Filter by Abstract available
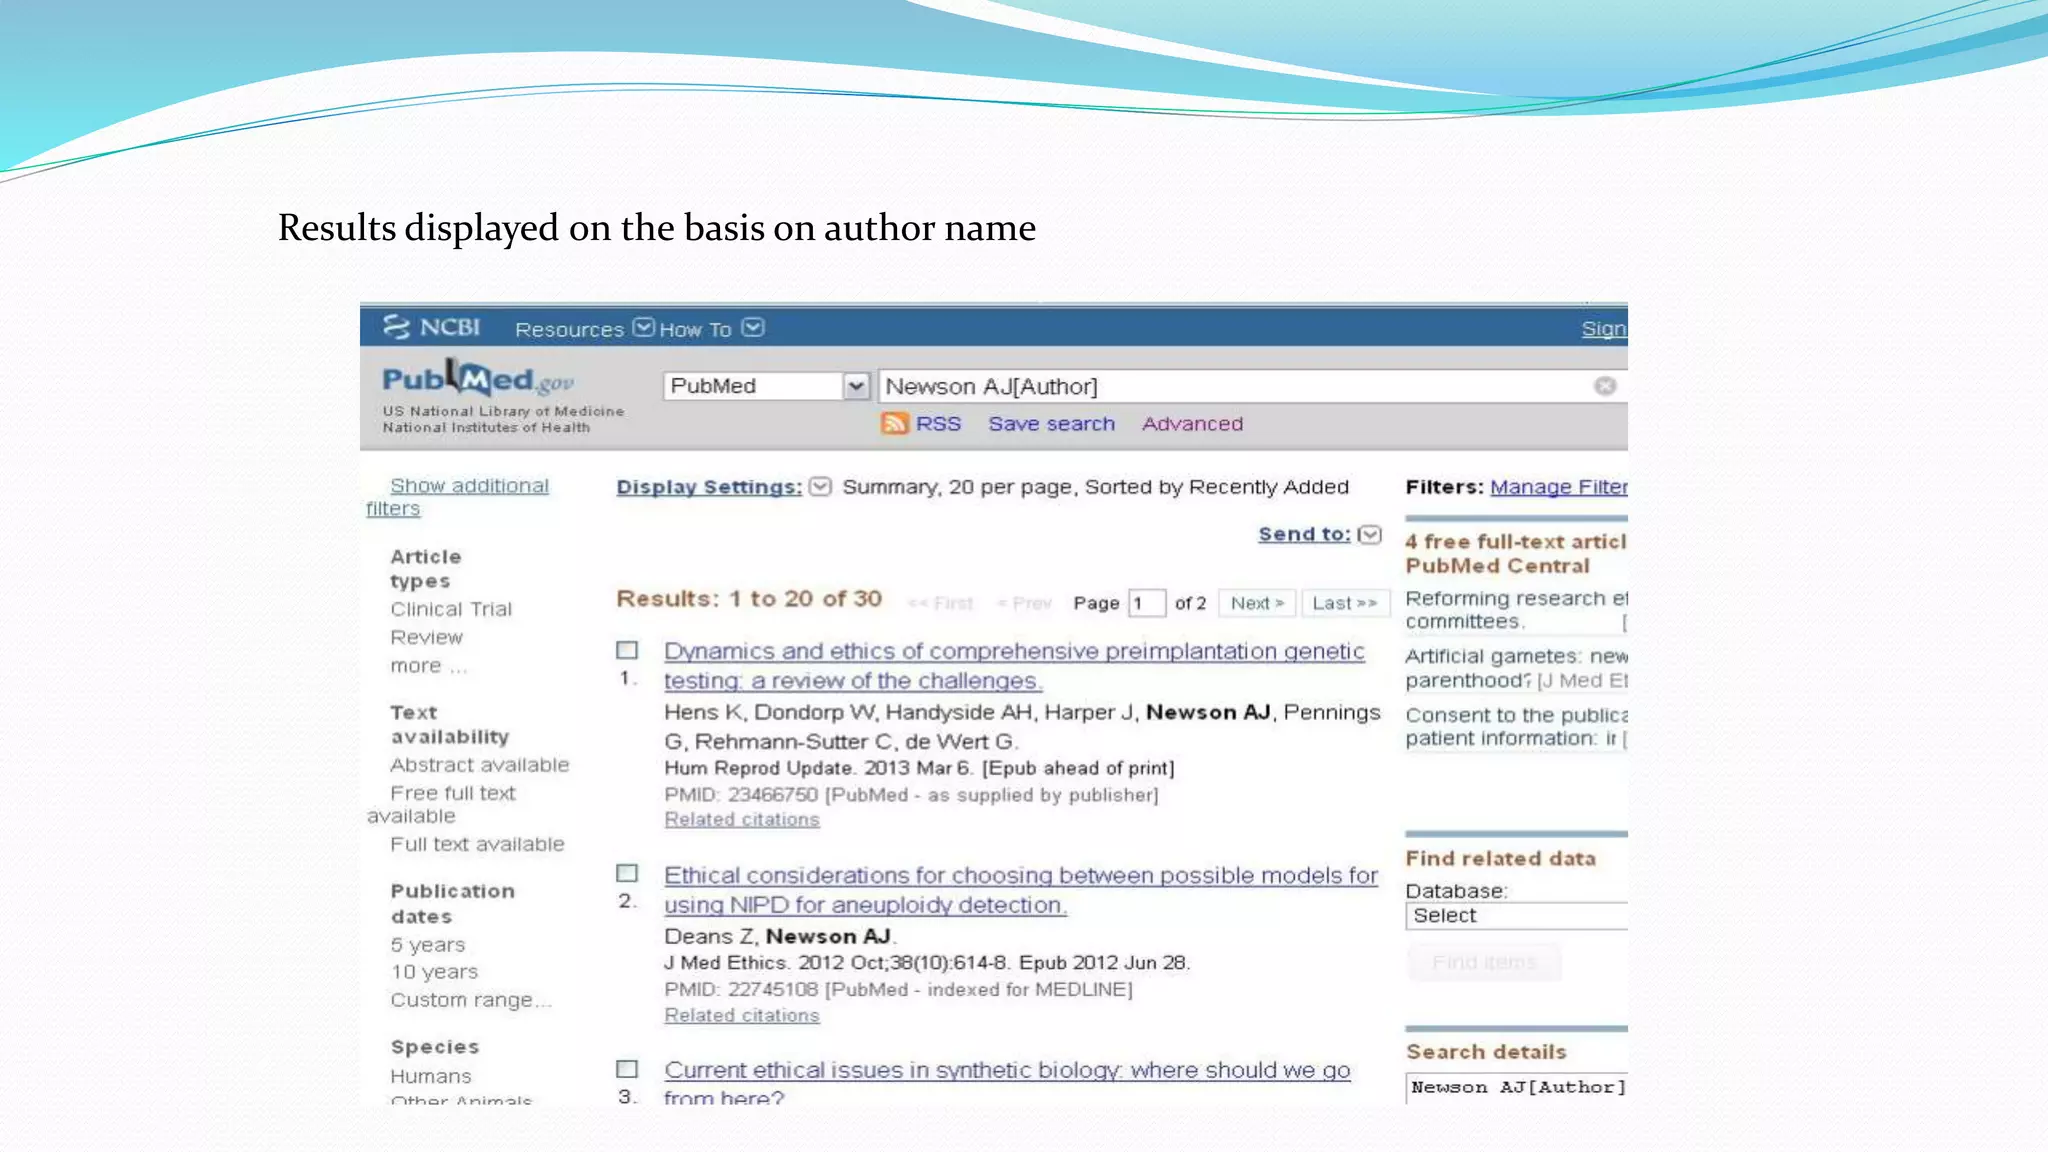Screen dimensions: 2048x1152 tap(479, 765)
